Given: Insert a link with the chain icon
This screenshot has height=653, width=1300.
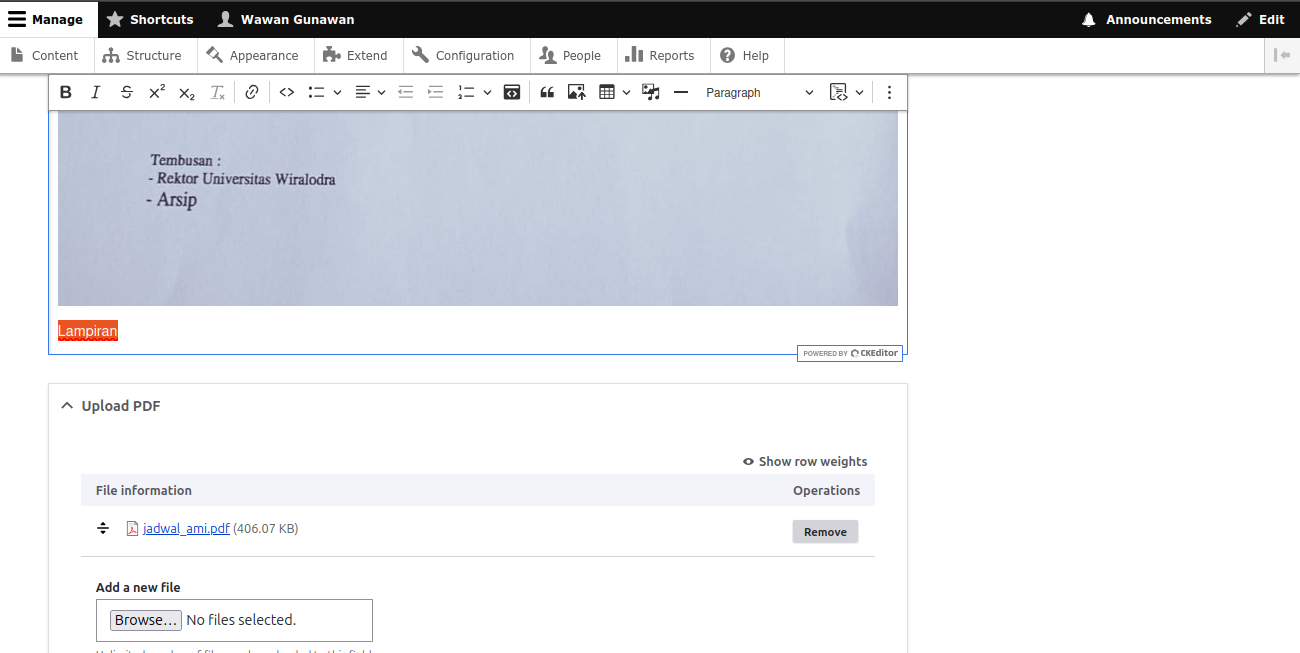Looking at the screenshot, I should (252, 92).
